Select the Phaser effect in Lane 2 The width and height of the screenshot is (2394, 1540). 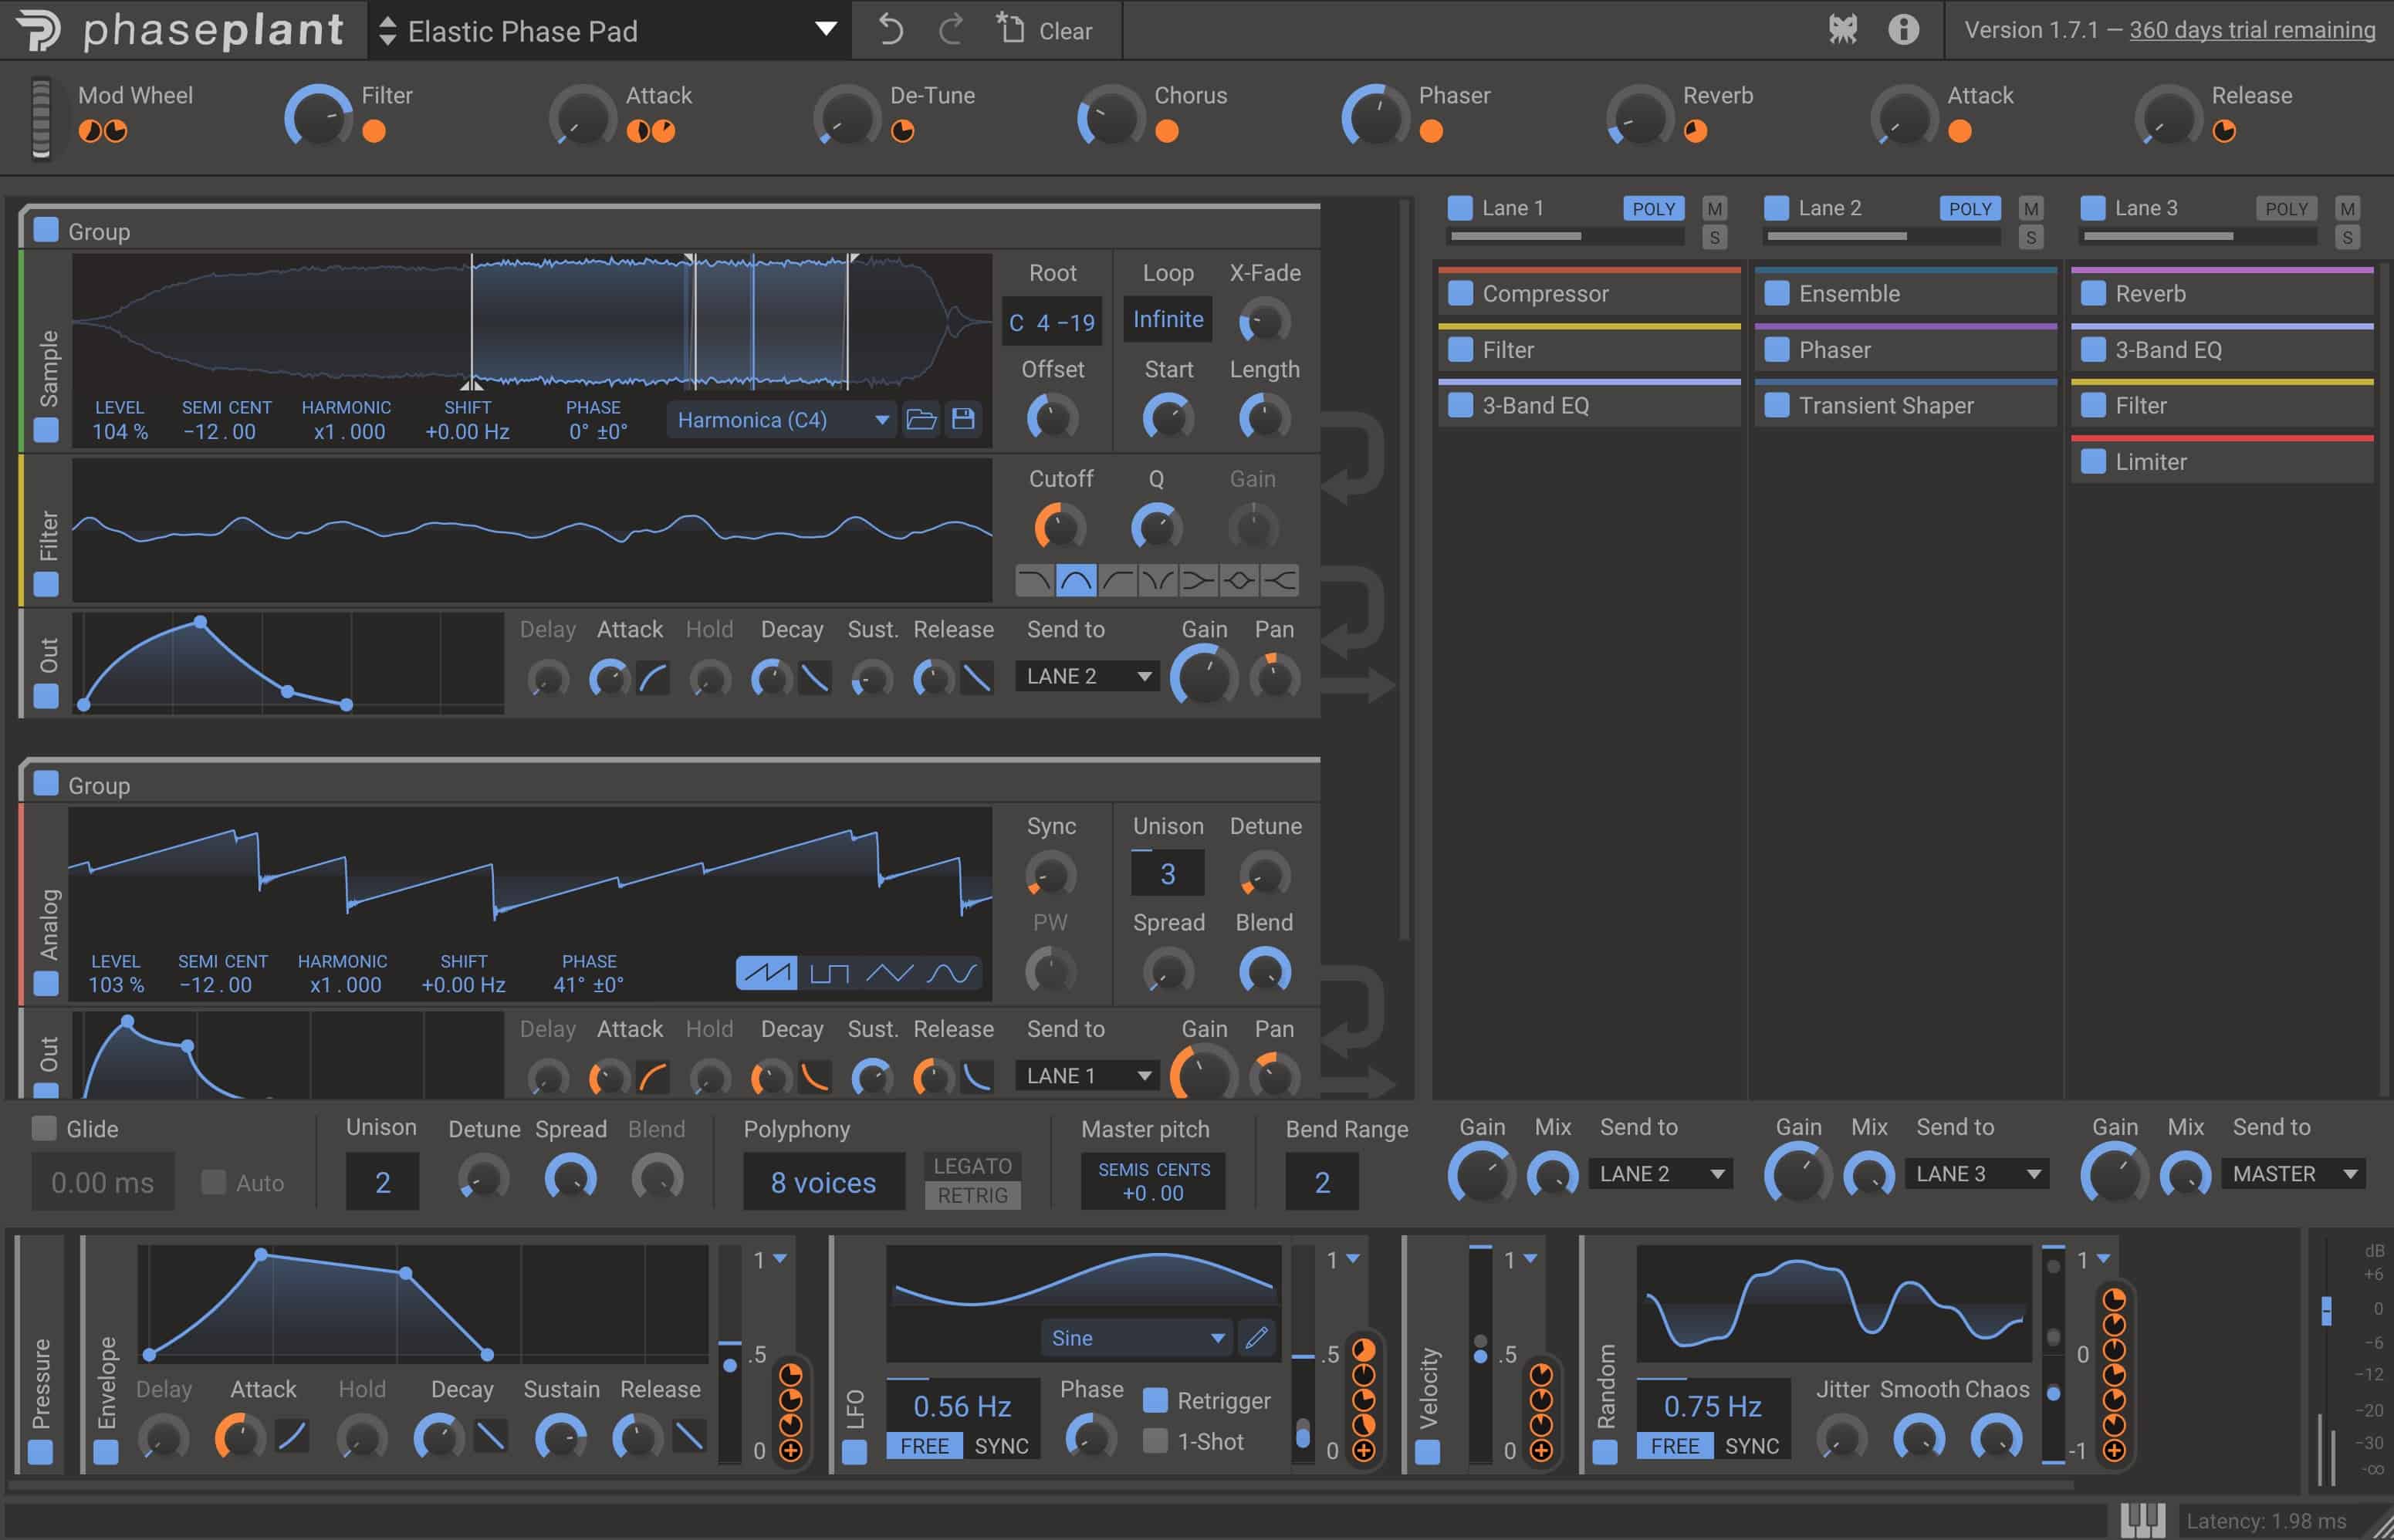coord(1906,350)
